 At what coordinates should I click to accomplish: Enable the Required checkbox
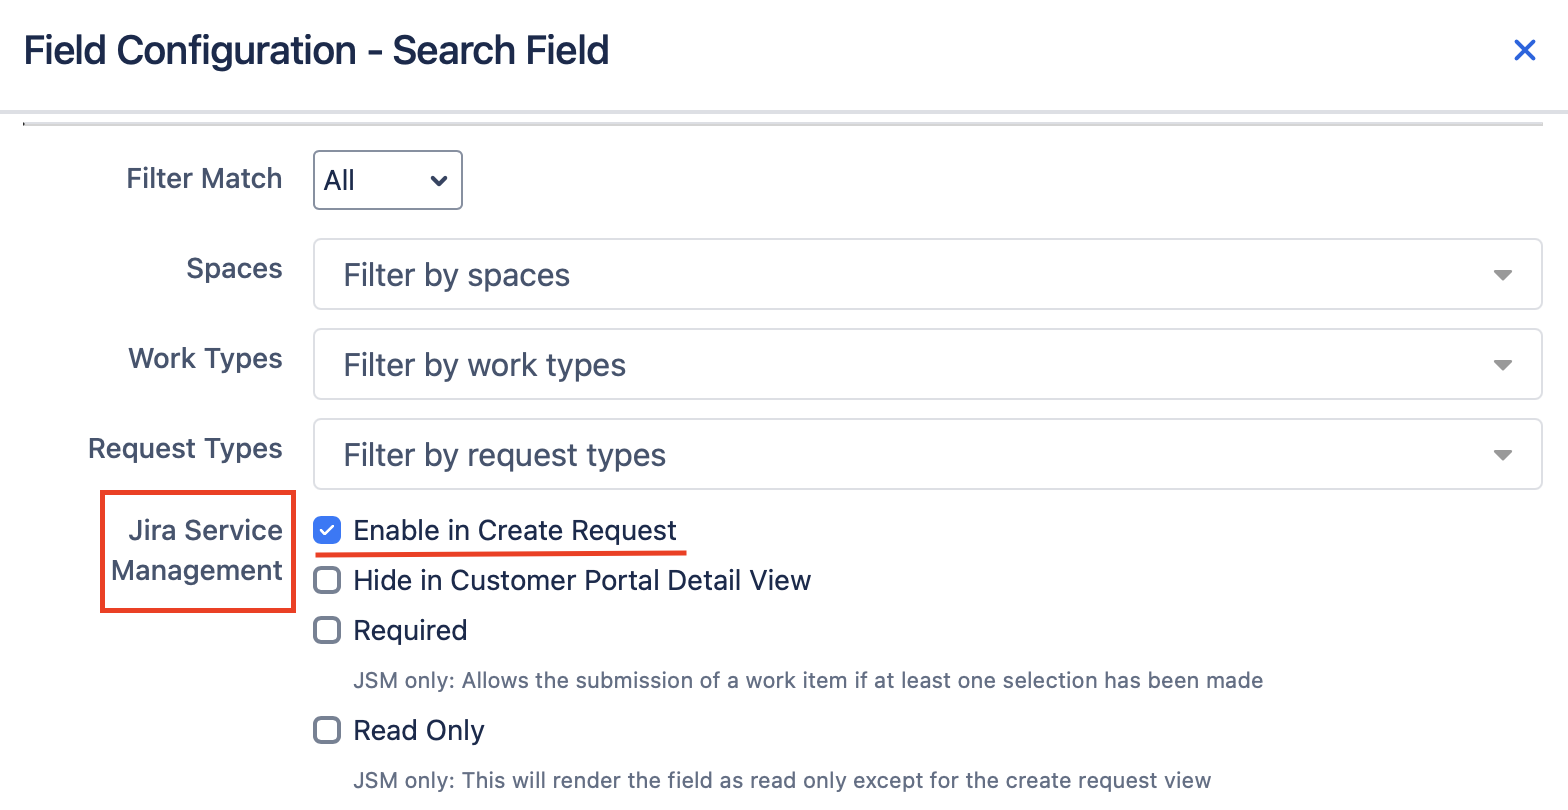click(x=328, y=630)
